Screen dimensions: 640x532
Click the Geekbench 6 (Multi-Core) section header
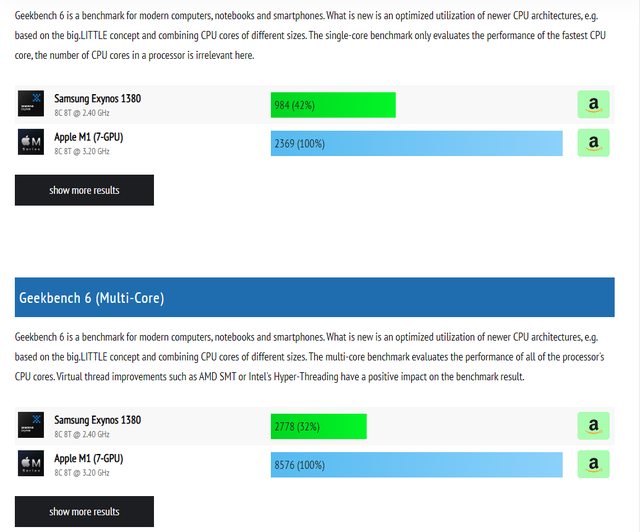click(x=314, y=298)
